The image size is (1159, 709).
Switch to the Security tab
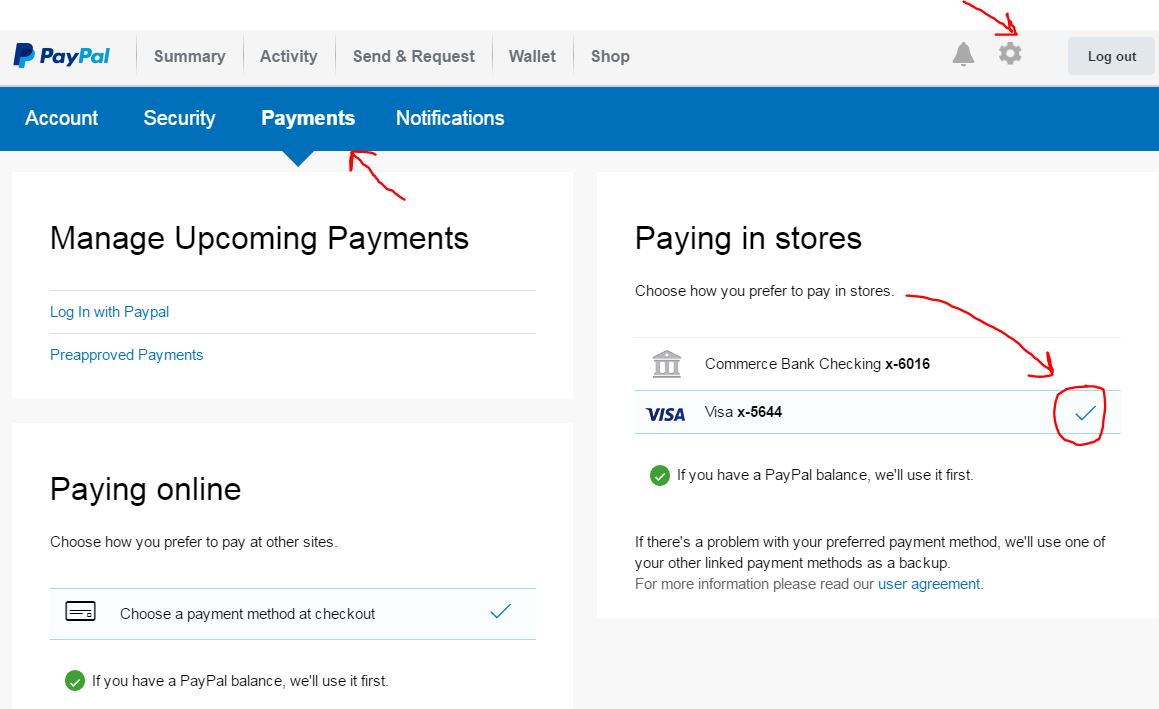tap(180, 118)
